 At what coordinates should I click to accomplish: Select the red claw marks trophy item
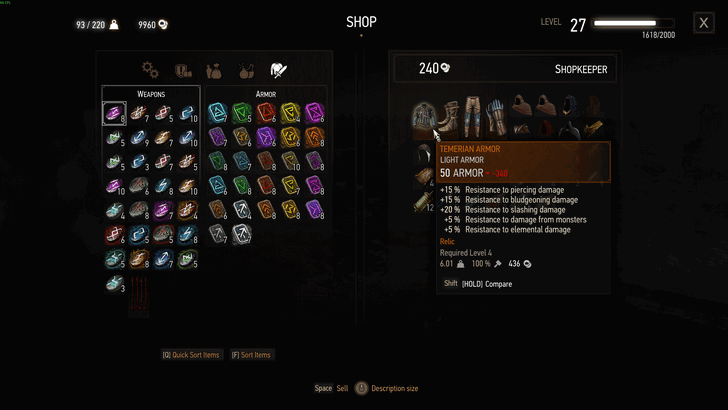coord(139,296)
